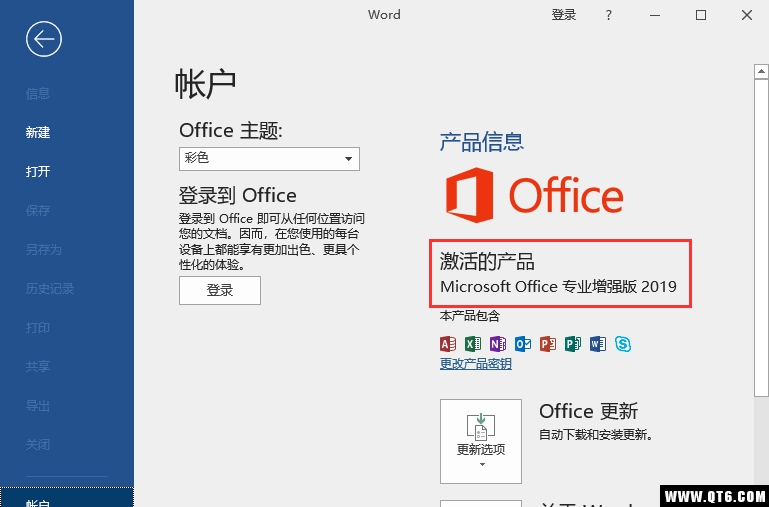Select 关闭 in the sidebar

[x=38, y=445]
